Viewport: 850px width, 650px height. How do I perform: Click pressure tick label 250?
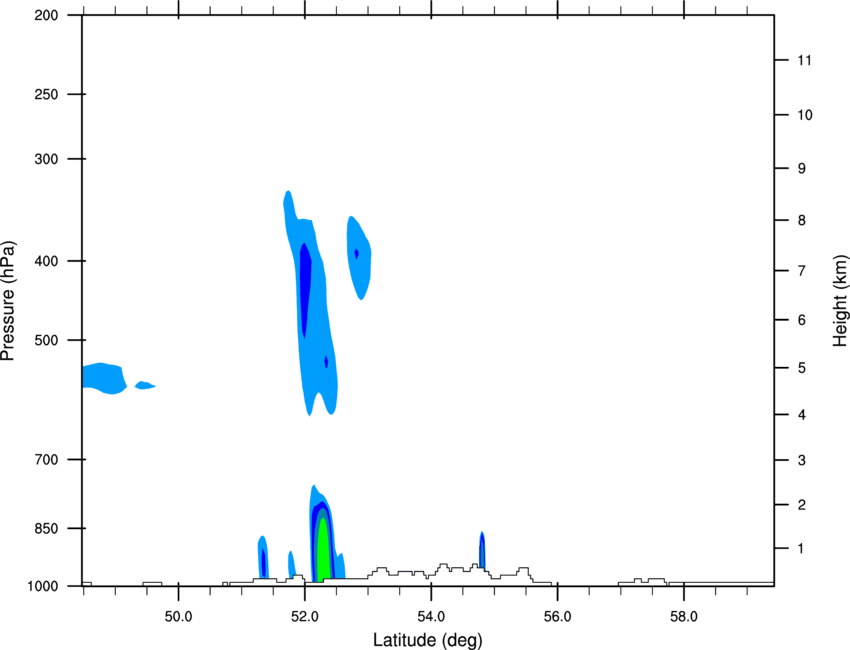pyautogui.click(x=46, y=94)
